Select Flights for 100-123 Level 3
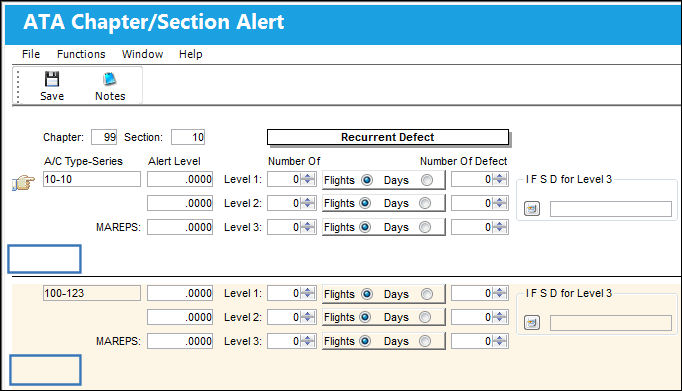This screenshot has height=391, width=682. [x=364, y=341]
